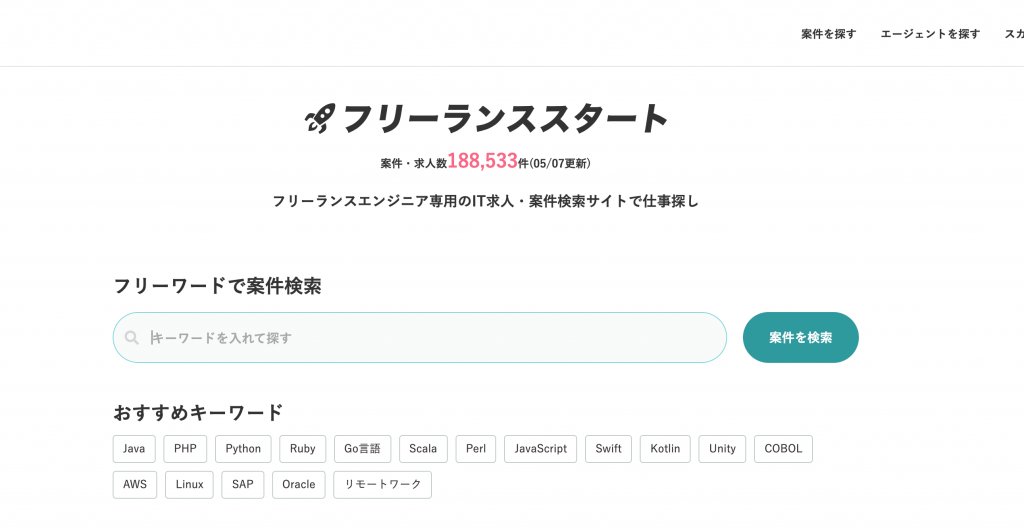Select the Linux keyword tag
This screenshot has width=1024, height=532.
point(189,485)
